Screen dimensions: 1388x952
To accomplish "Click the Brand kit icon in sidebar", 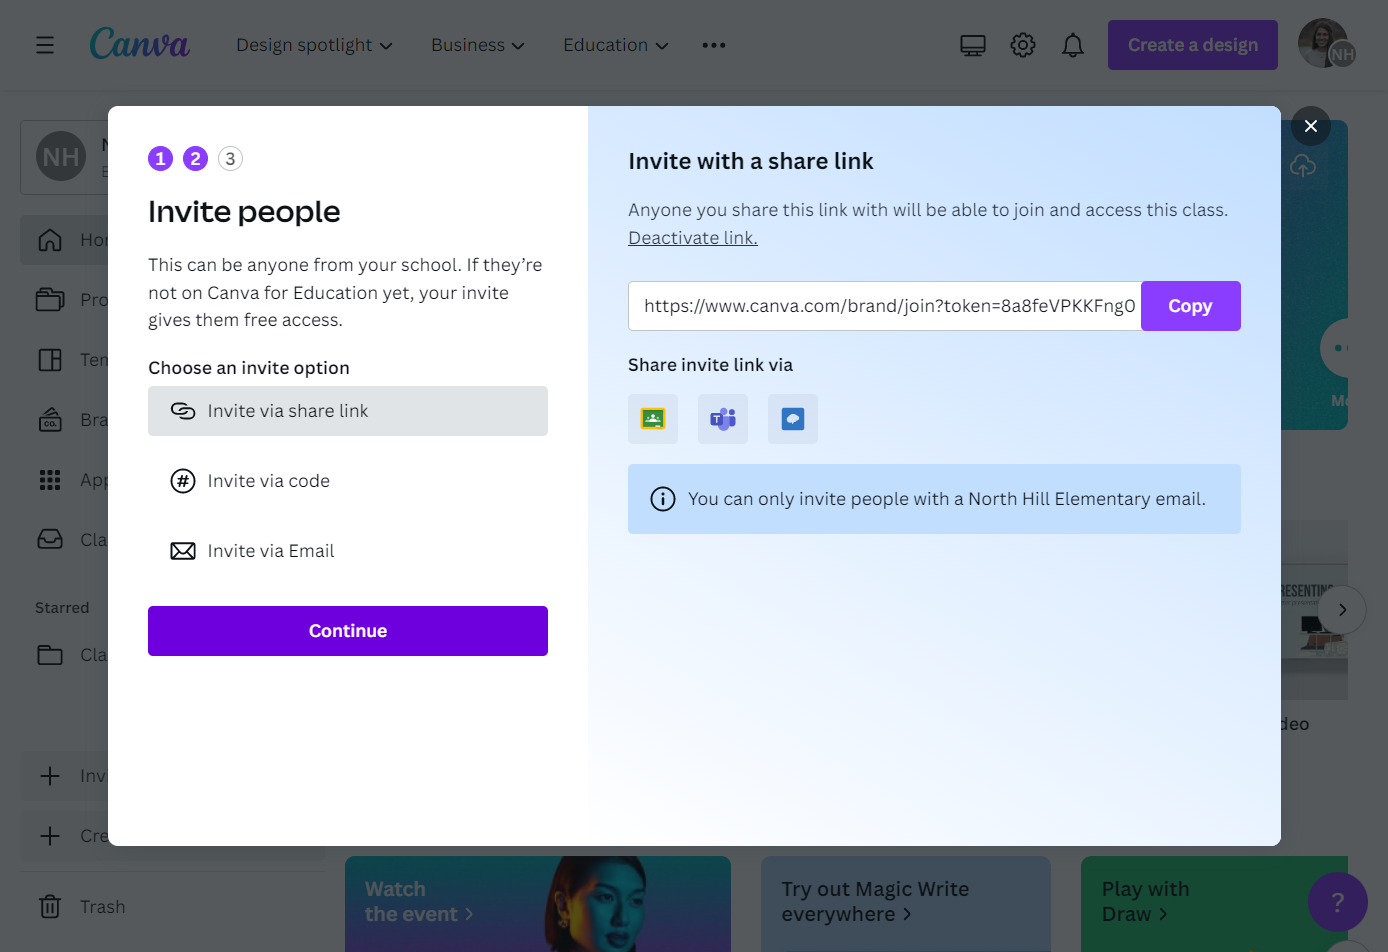I will [50, 420].
